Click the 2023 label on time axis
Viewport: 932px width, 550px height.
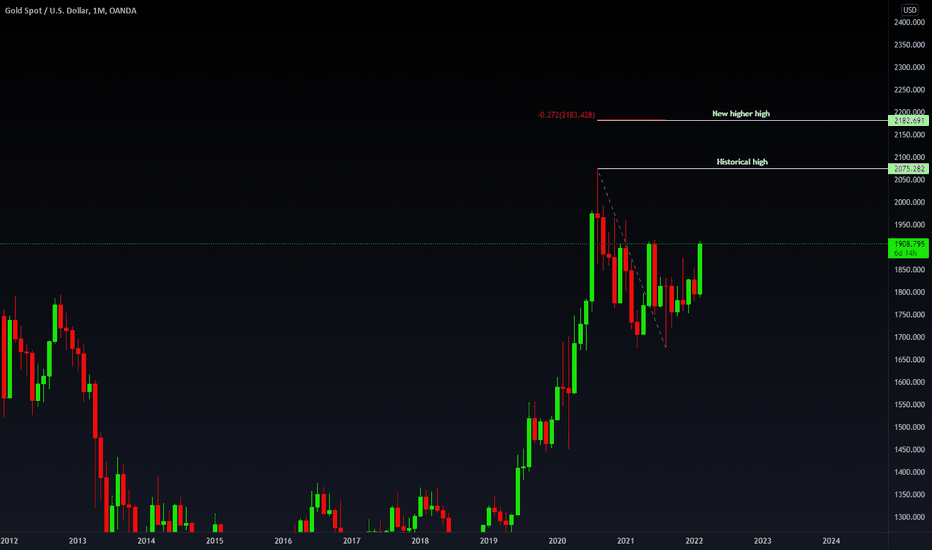tap(763, 540)
